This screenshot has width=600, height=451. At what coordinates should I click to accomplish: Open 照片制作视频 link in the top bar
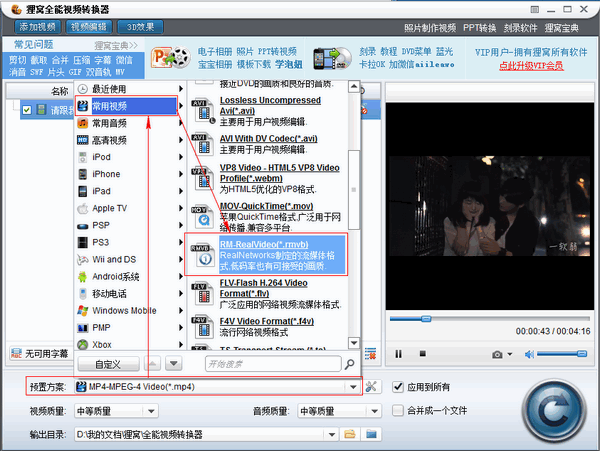click(x=430, y=28)
